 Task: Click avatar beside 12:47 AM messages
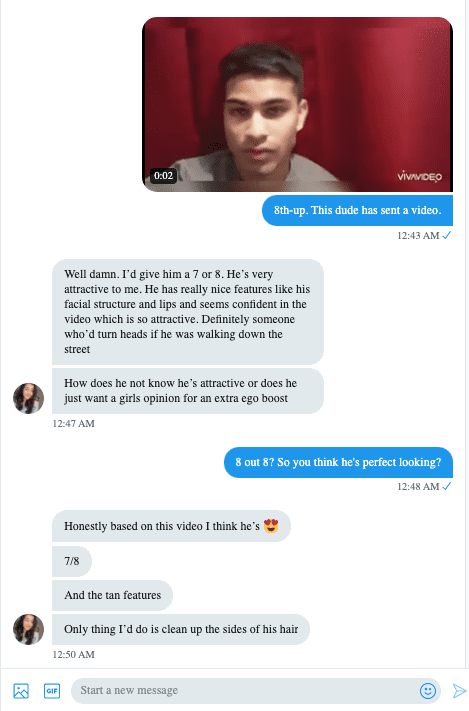pos(28,398)
